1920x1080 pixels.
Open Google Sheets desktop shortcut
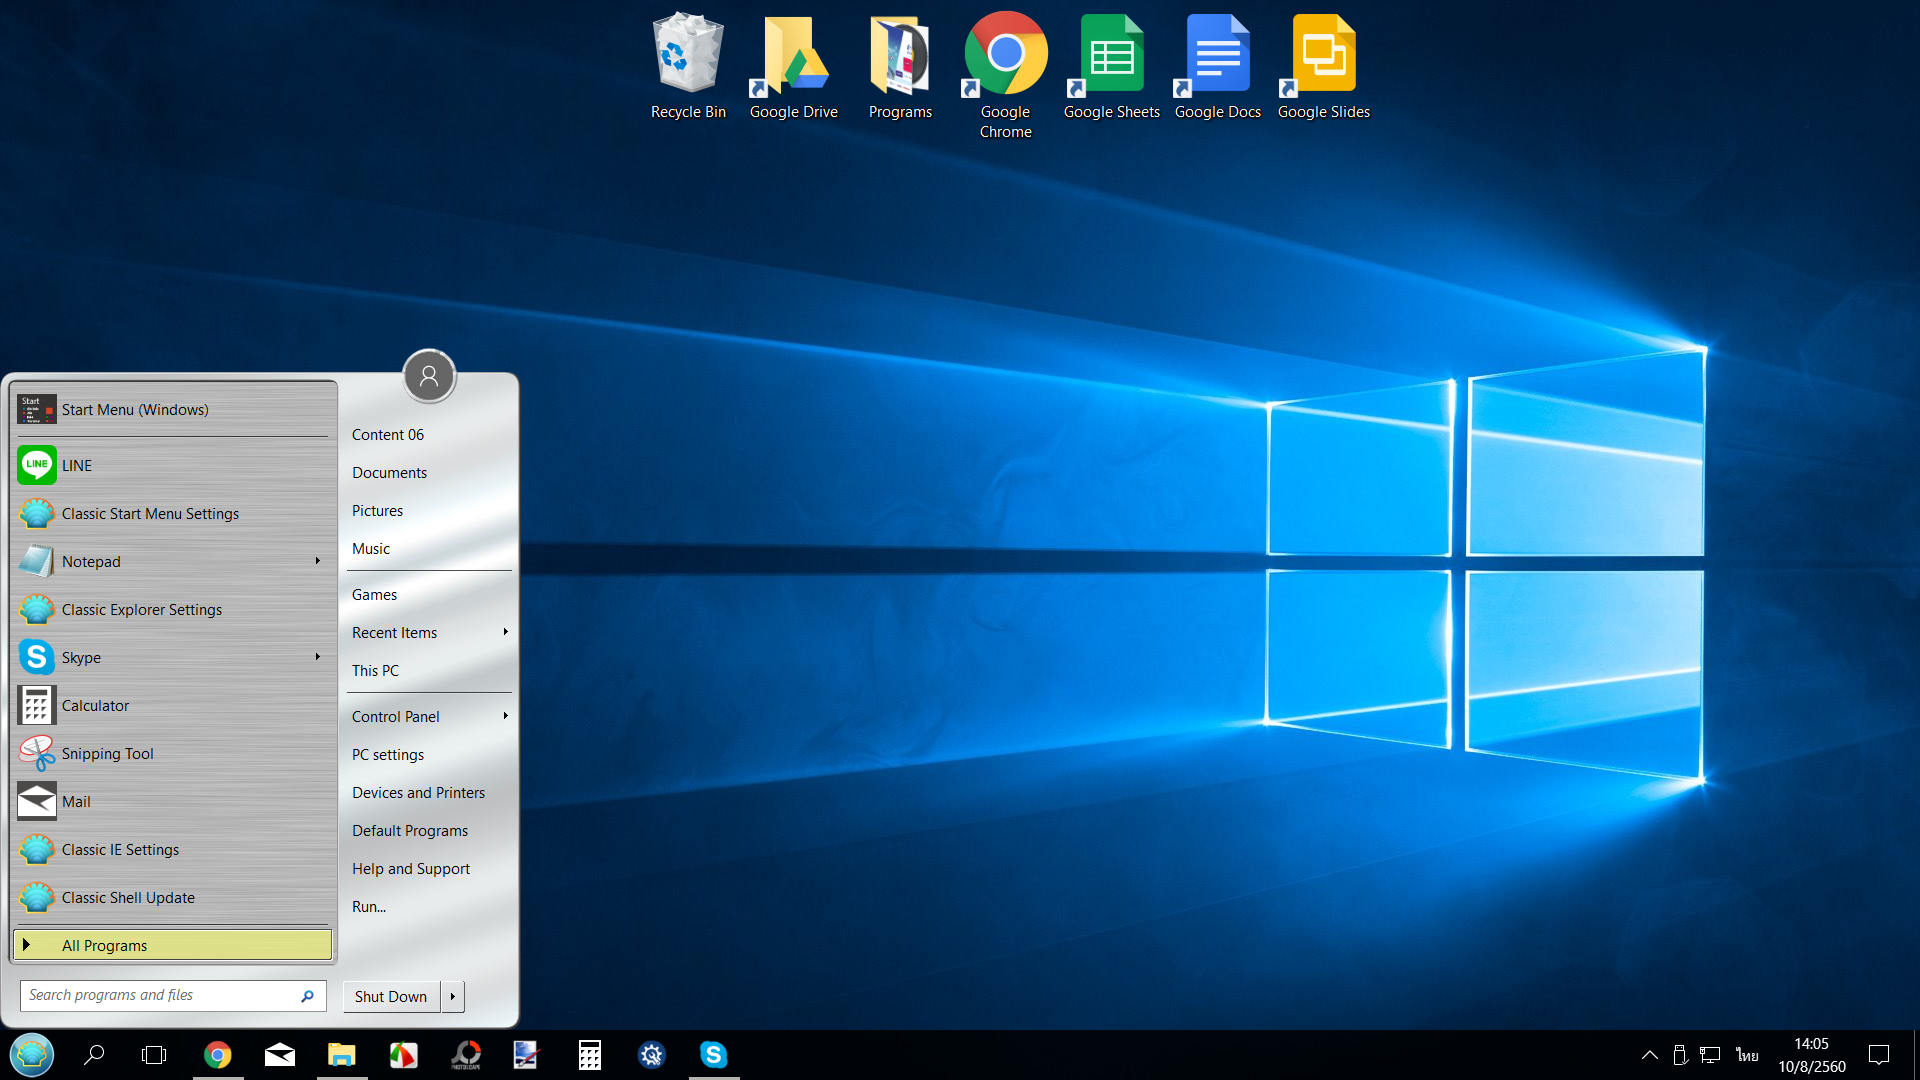coord(1111,66)
